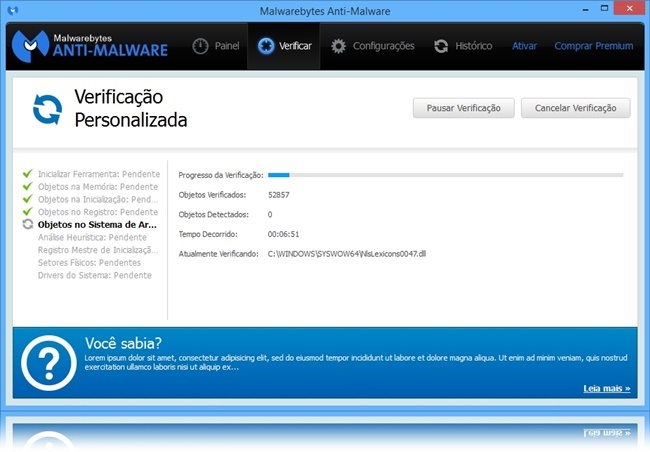This screenshot has width=650, height=452.
Task: Select the Drivers do Sistema: Pendente step
Action: 95,275
